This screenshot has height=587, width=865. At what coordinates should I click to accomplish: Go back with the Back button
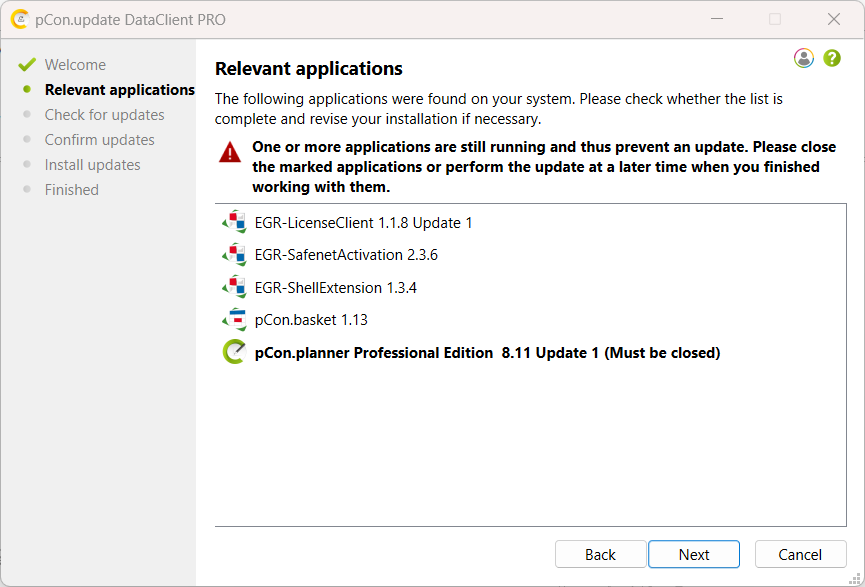(x=600, y=554)
